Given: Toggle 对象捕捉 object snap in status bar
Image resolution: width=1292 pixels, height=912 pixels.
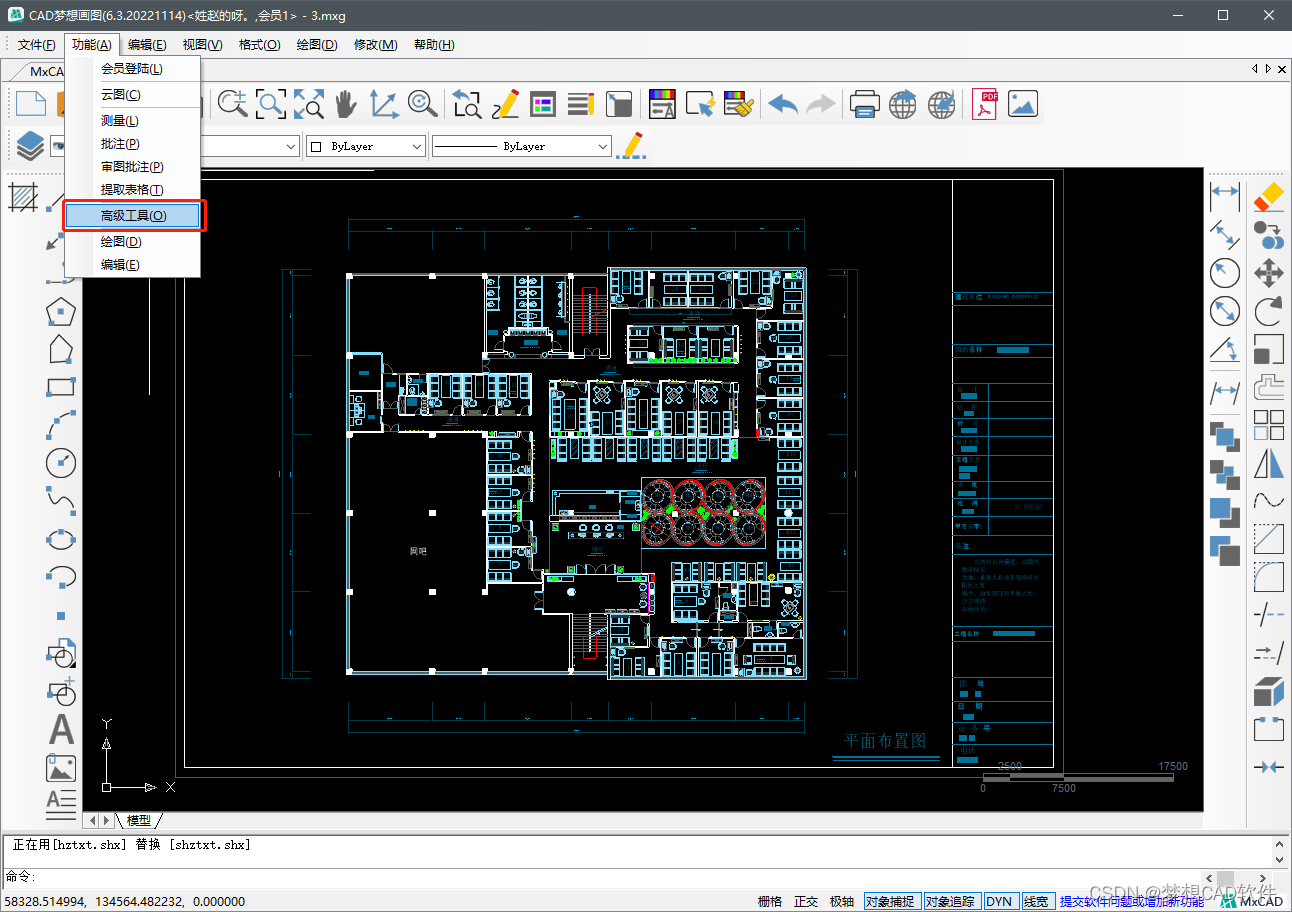Looking at the screenshot, I should pos(890,901).
